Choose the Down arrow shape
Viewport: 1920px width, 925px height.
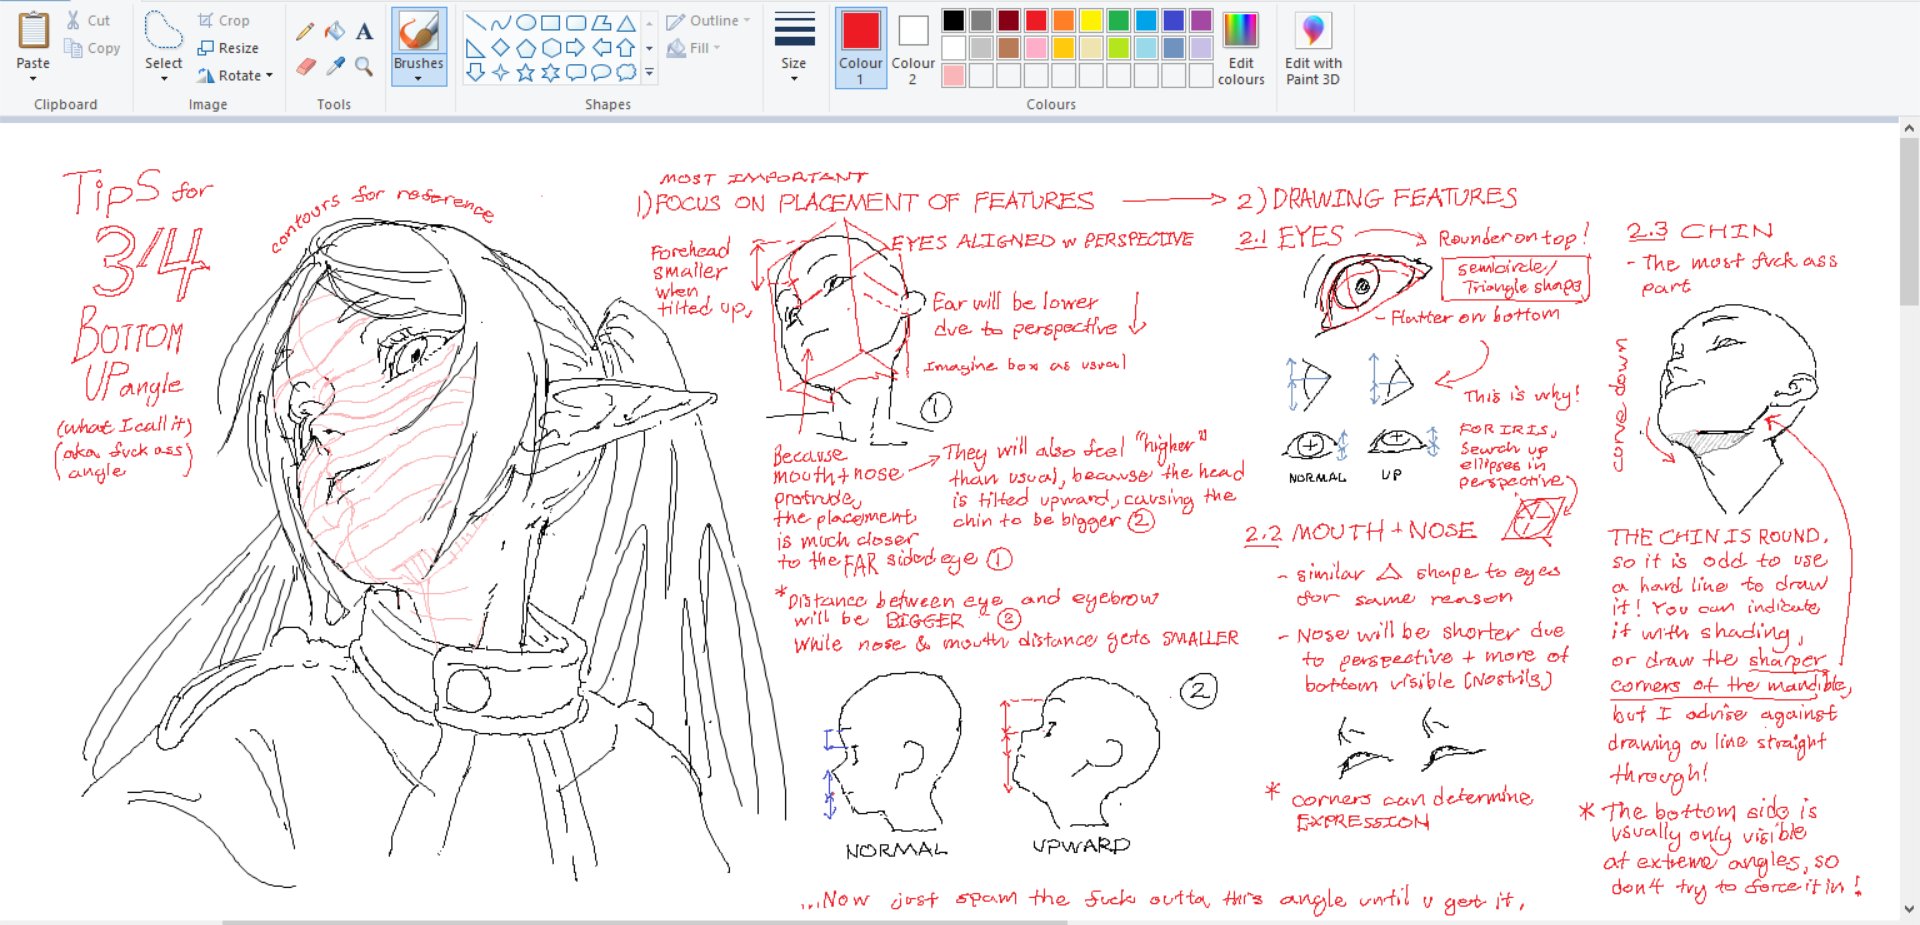[476, 72]
